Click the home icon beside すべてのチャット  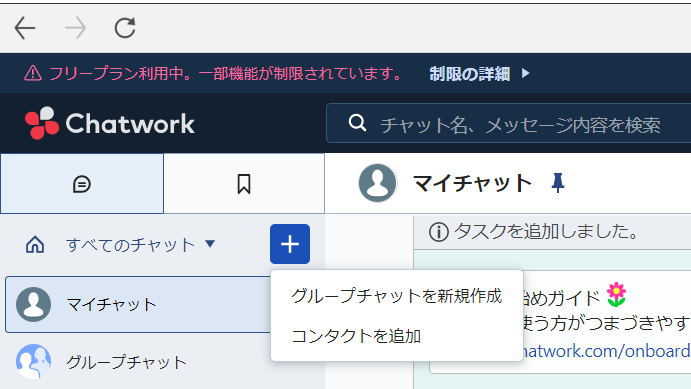coord(35,244)
